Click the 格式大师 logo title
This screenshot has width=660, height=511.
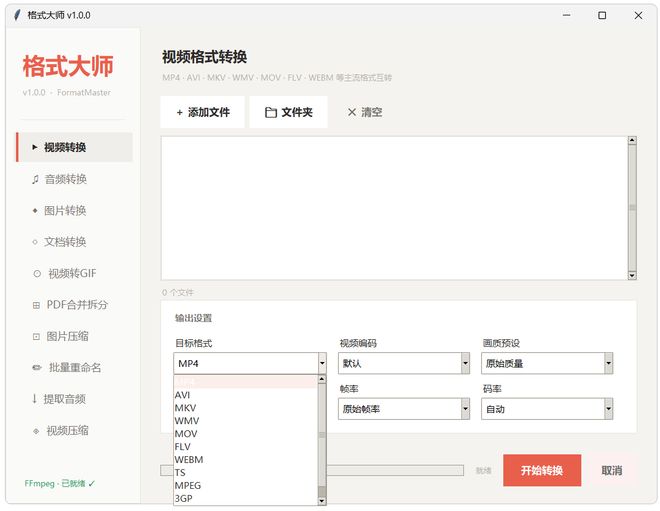tap(68, 66)
